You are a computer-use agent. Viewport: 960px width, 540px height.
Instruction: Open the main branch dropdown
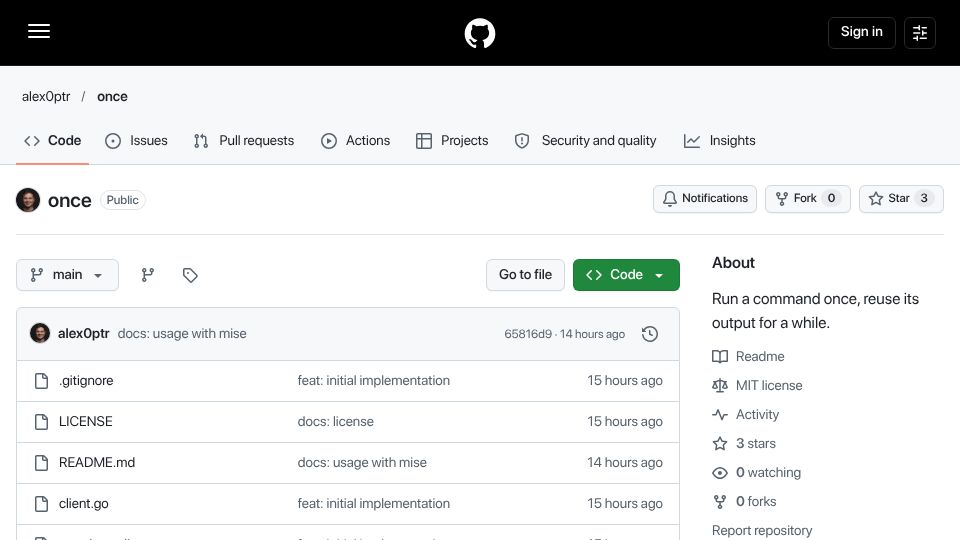coord(67,275)
